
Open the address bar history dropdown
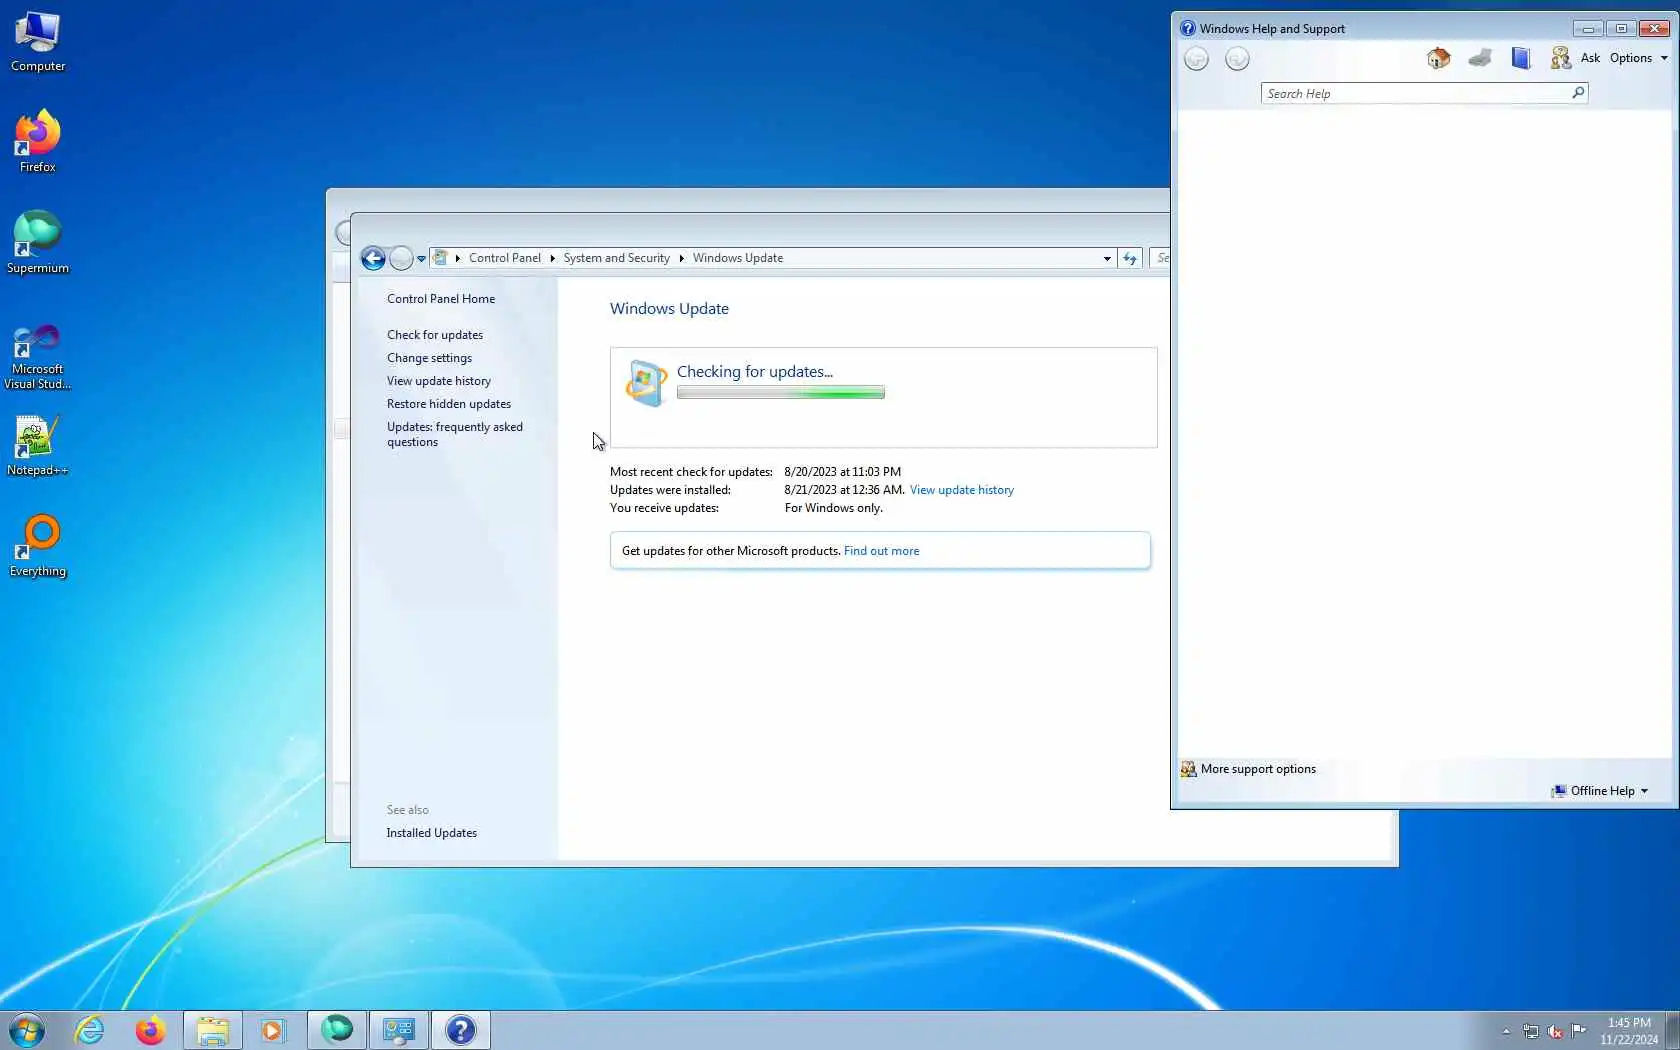point(1107,258)
